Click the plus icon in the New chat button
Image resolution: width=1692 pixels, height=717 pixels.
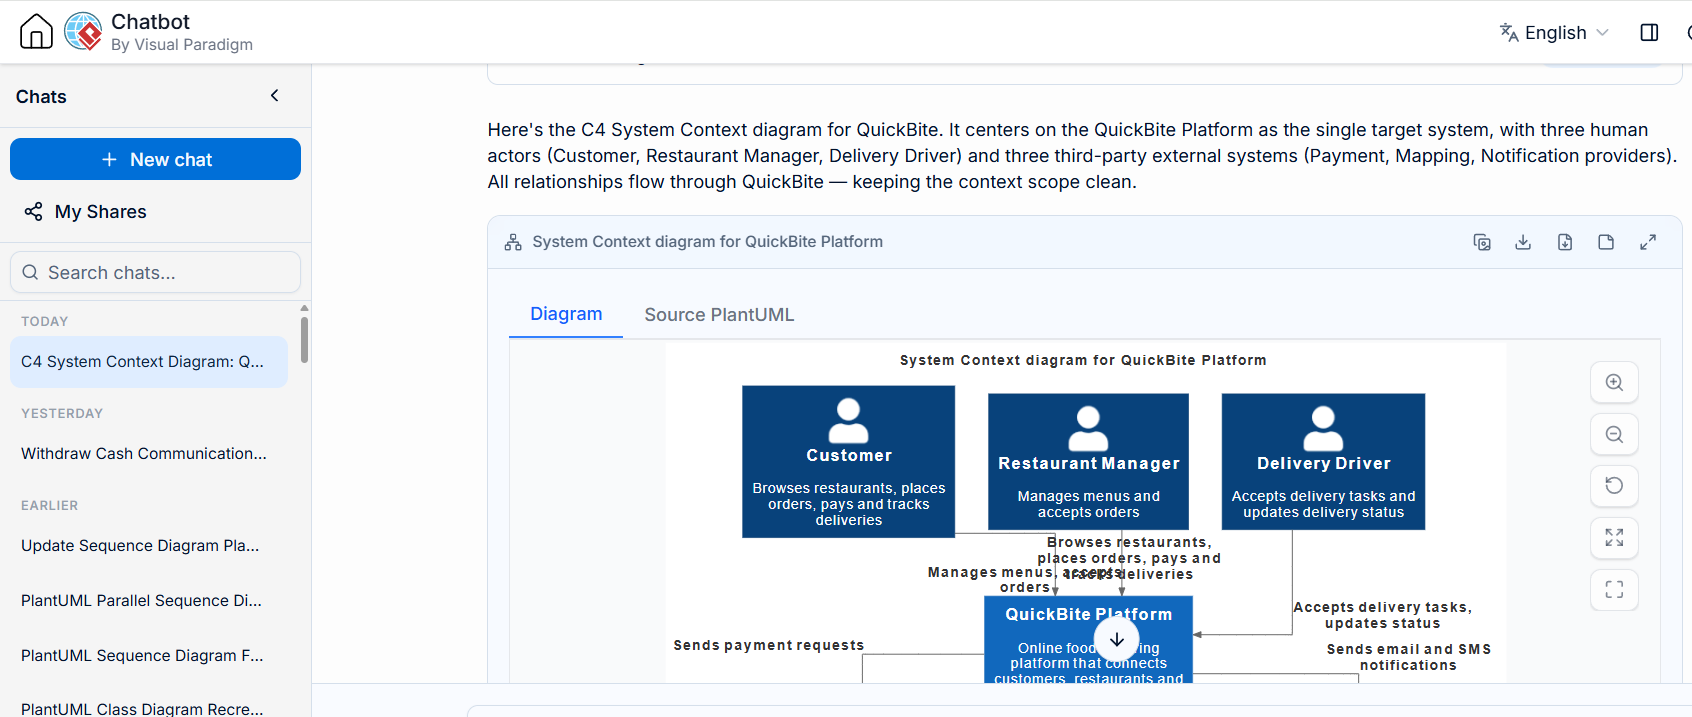pyautogui.click(x=109, y=159)
